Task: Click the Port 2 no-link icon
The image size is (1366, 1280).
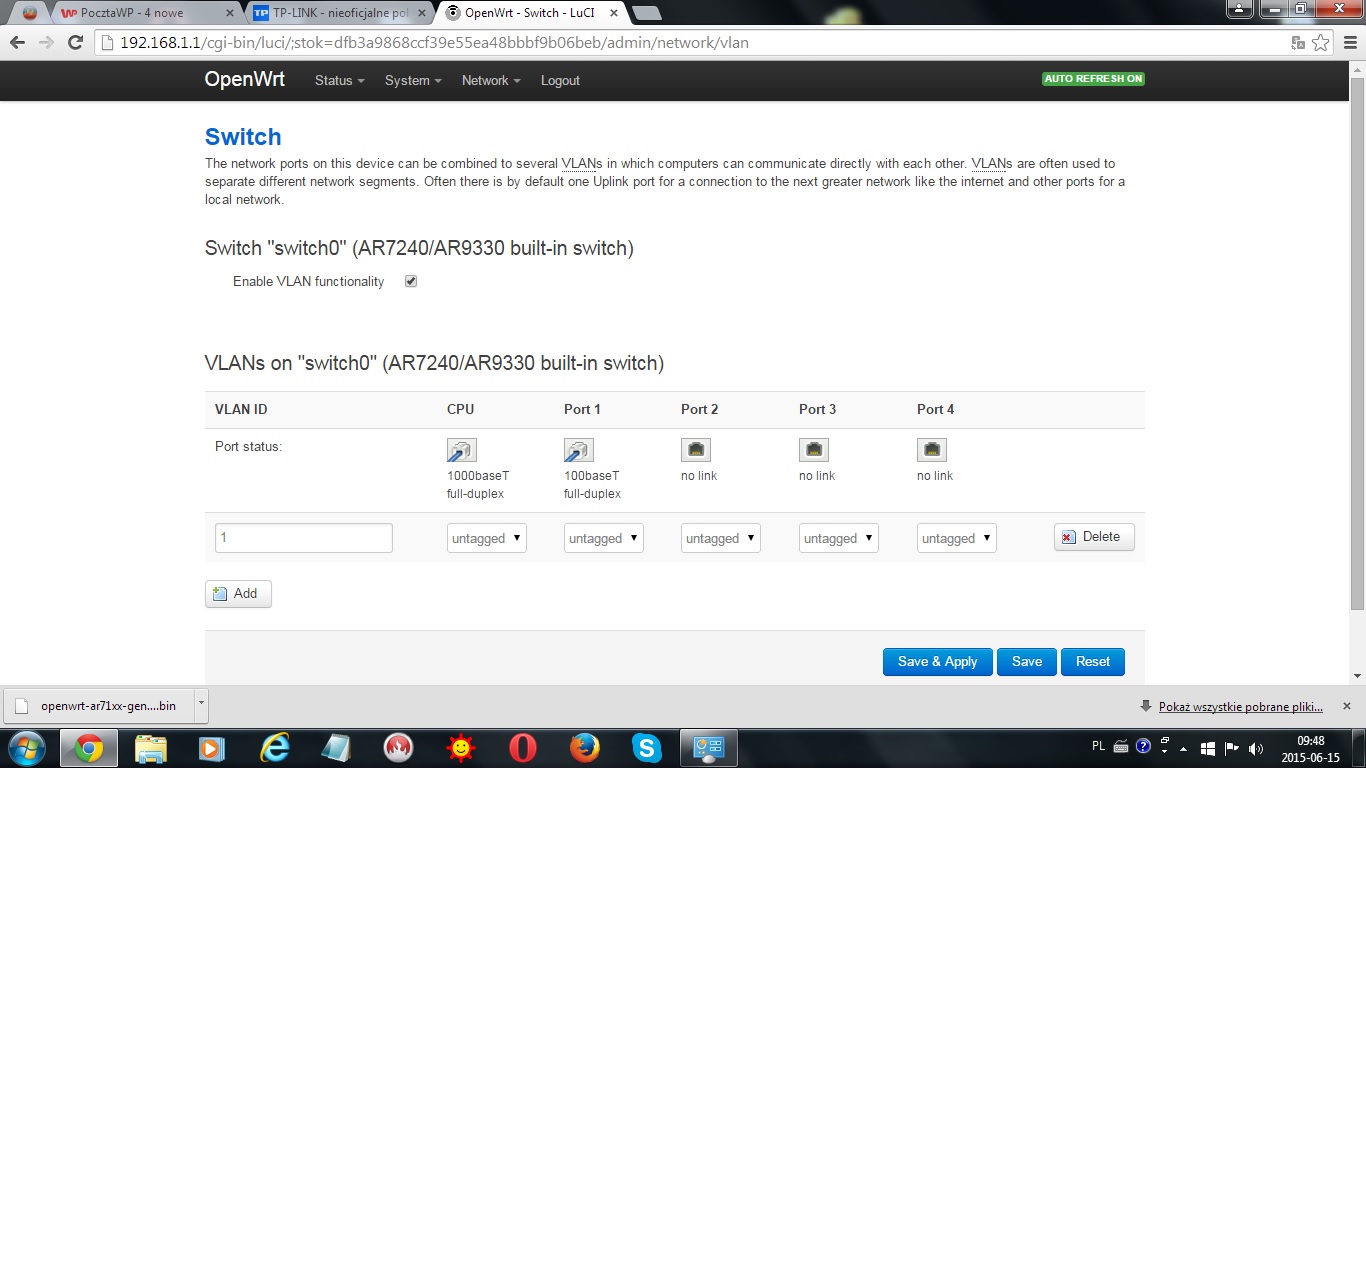Action: click(695, 450)
